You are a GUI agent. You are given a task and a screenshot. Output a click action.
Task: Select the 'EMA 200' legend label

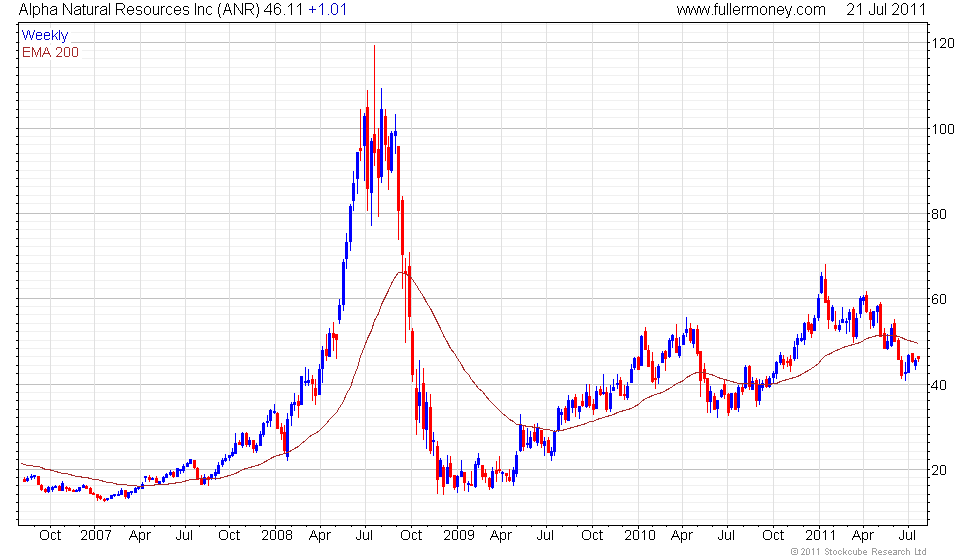point(50,52)
